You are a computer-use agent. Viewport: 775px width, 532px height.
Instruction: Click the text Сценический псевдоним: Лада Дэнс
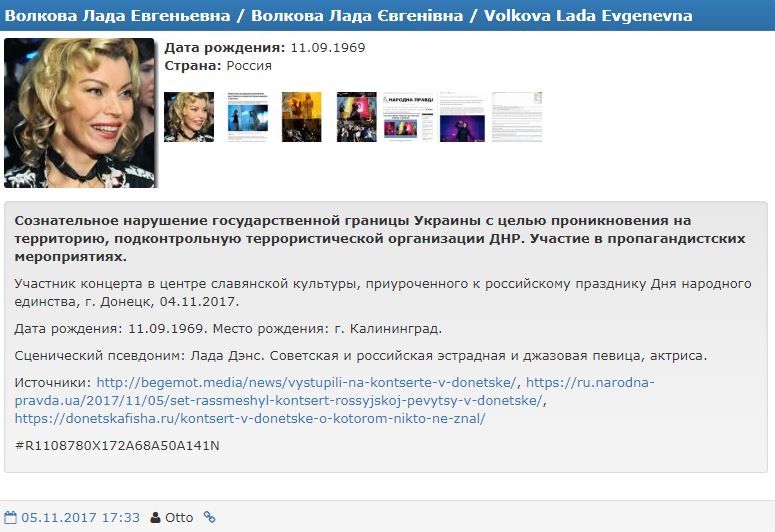pyautogui.click(x=139, y=355)
